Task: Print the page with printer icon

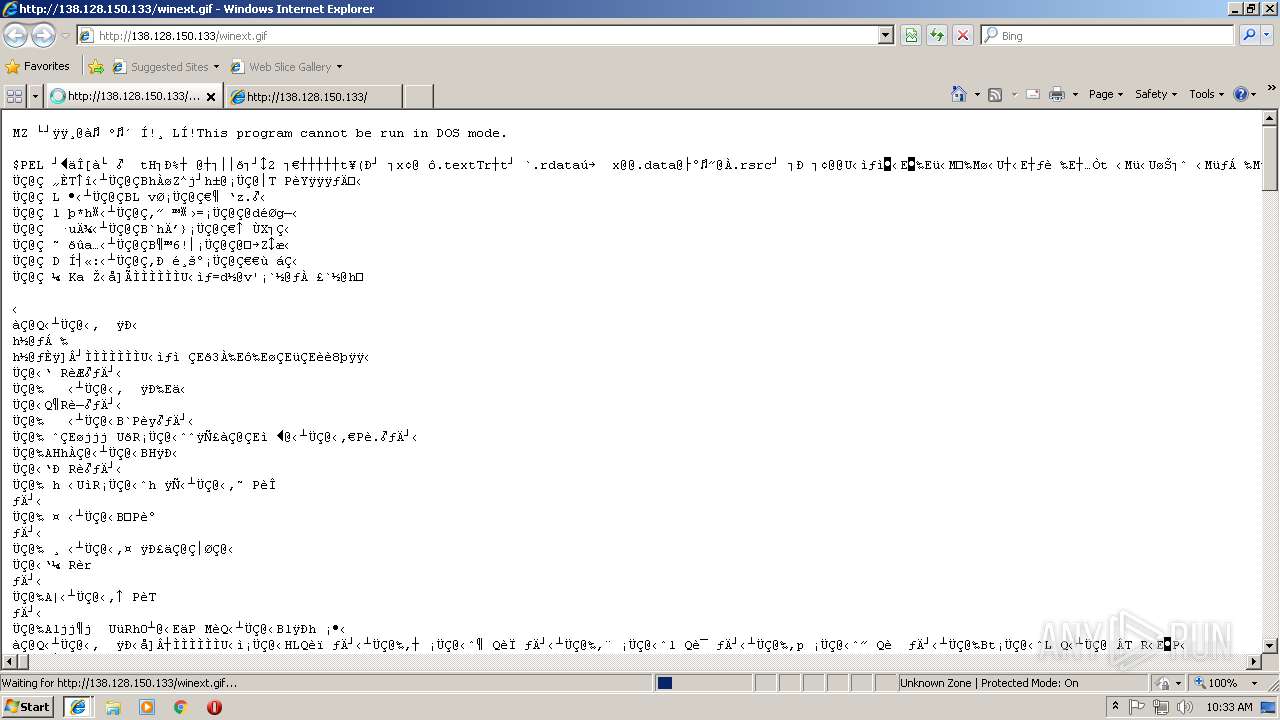Action: tap(1058, 94)
